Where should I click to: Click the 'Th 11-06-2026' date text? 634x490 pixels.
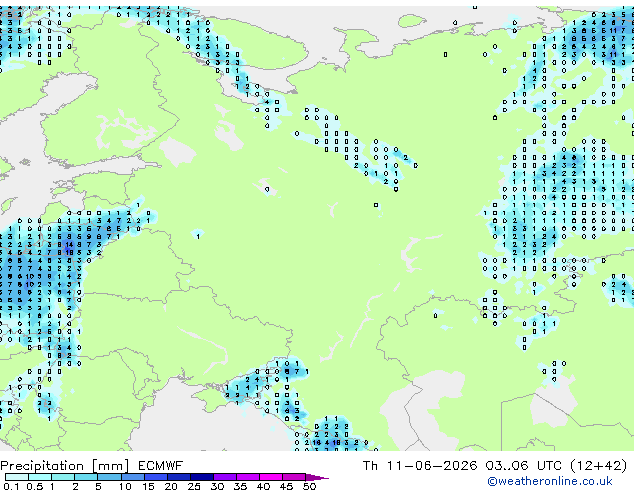point(420,466)
